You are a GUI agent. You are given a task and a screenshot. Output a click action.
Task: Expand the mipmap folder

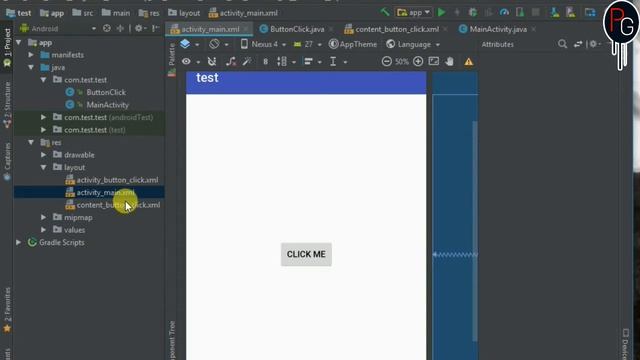point(44,217)
